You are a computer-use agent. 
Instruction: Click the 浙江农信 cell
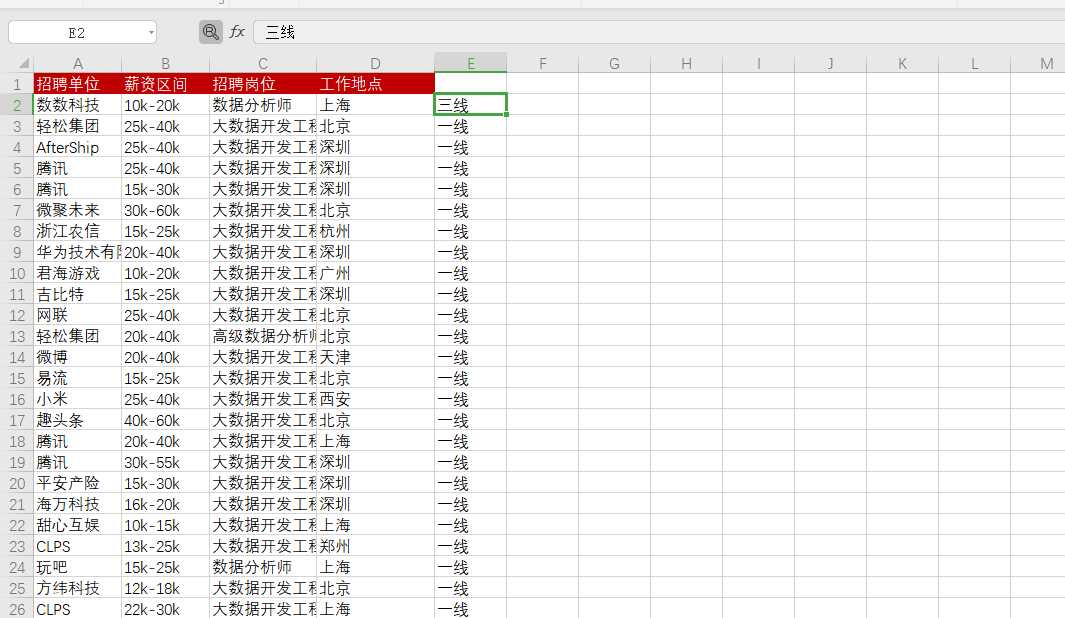(x=78, y=231)
